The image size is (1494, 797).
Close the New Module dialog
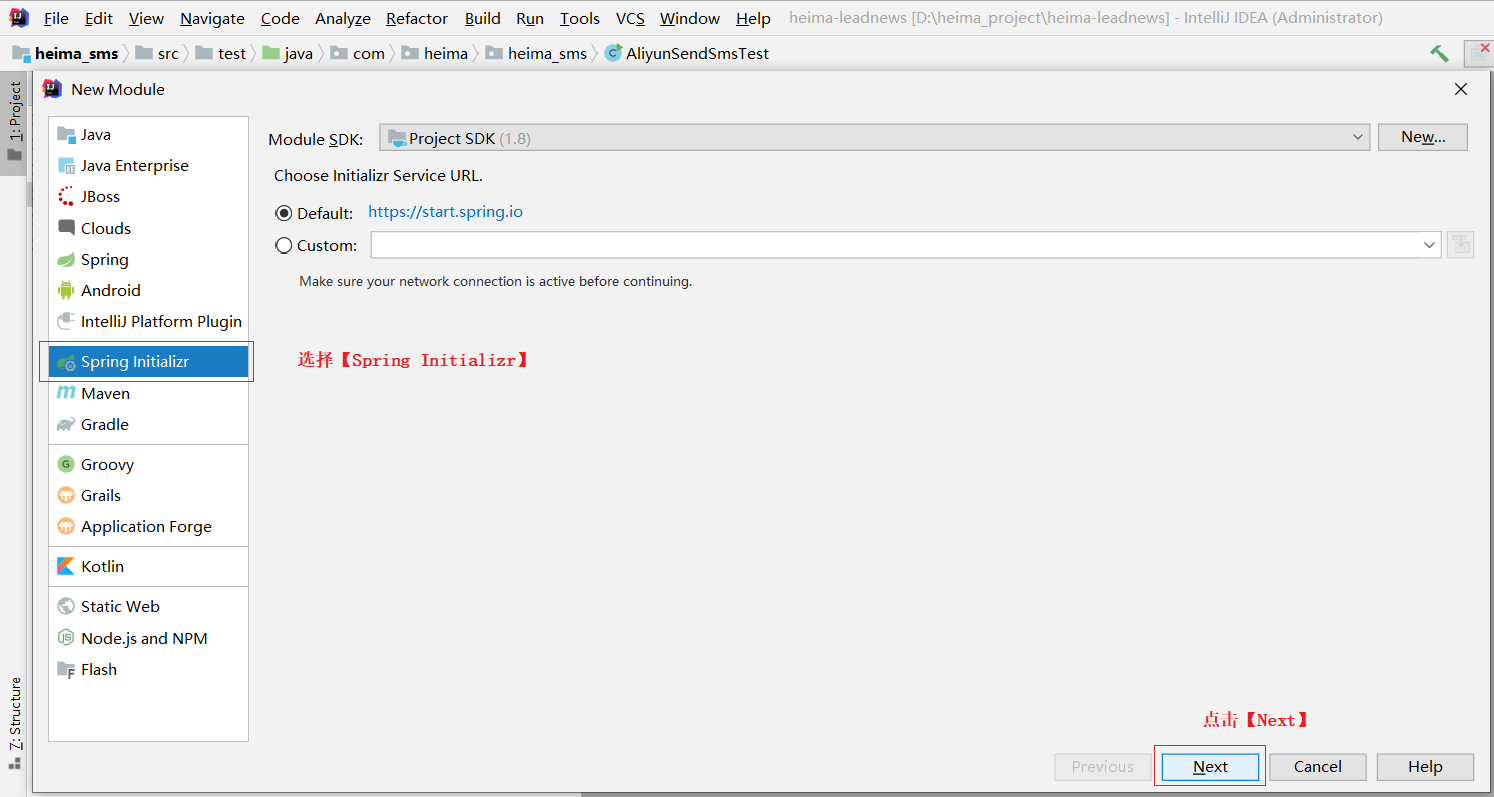[x=1461, y=89]
